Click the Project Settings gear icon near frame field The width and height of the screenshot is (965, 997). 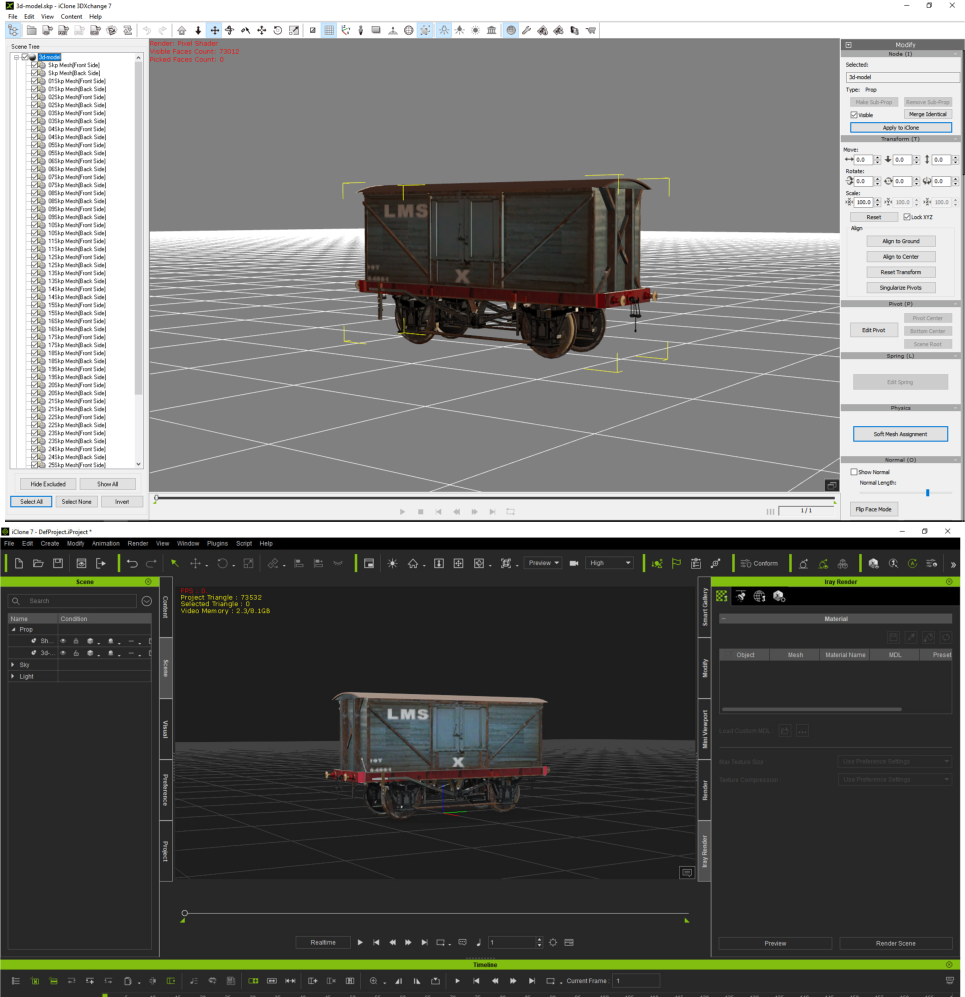(x=553, y=942)
